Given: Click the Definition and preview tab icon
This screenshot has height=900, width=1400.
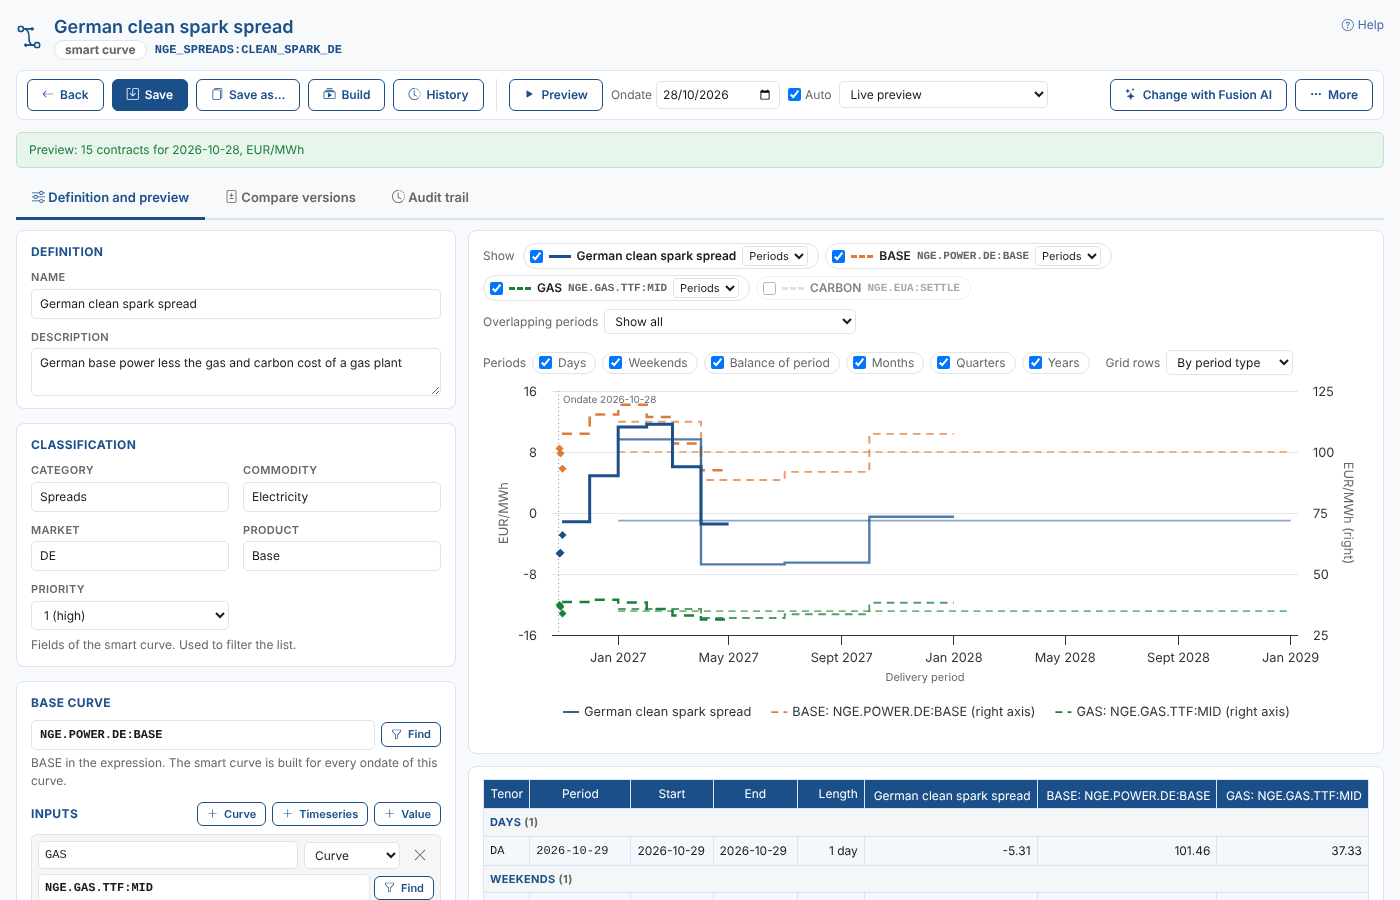Looking at the screenshot, I should (38, 197).
